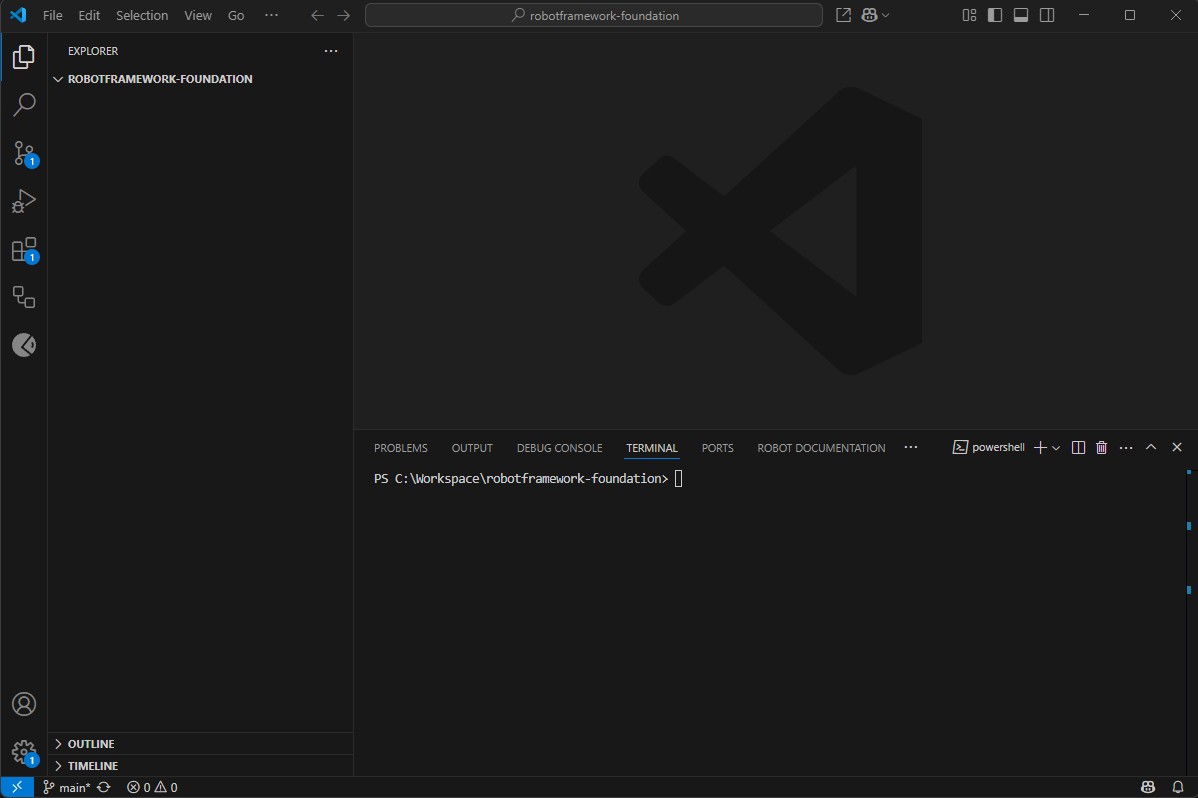
Task: Click the powershell terminal label
Action: pyautogui.click(x=989, y=447)
